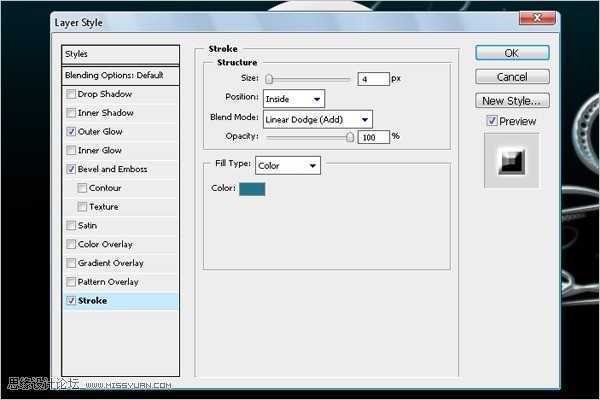600x400 pixels.
Task: Open Bevel and Emboss settings label
Action: click(x=112, y=169)
